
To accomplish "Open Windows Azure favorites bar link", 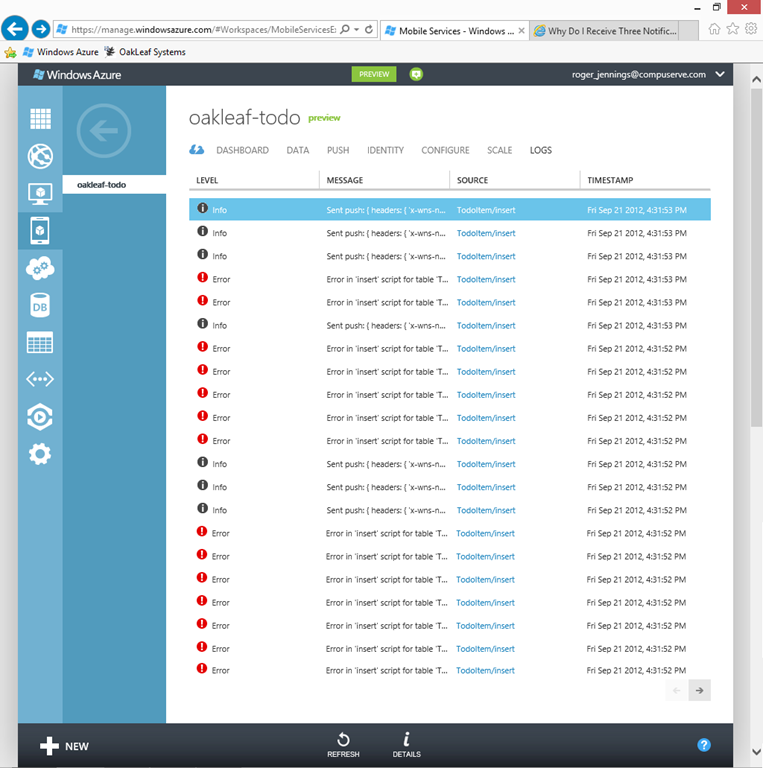I will tap(61, 52).
